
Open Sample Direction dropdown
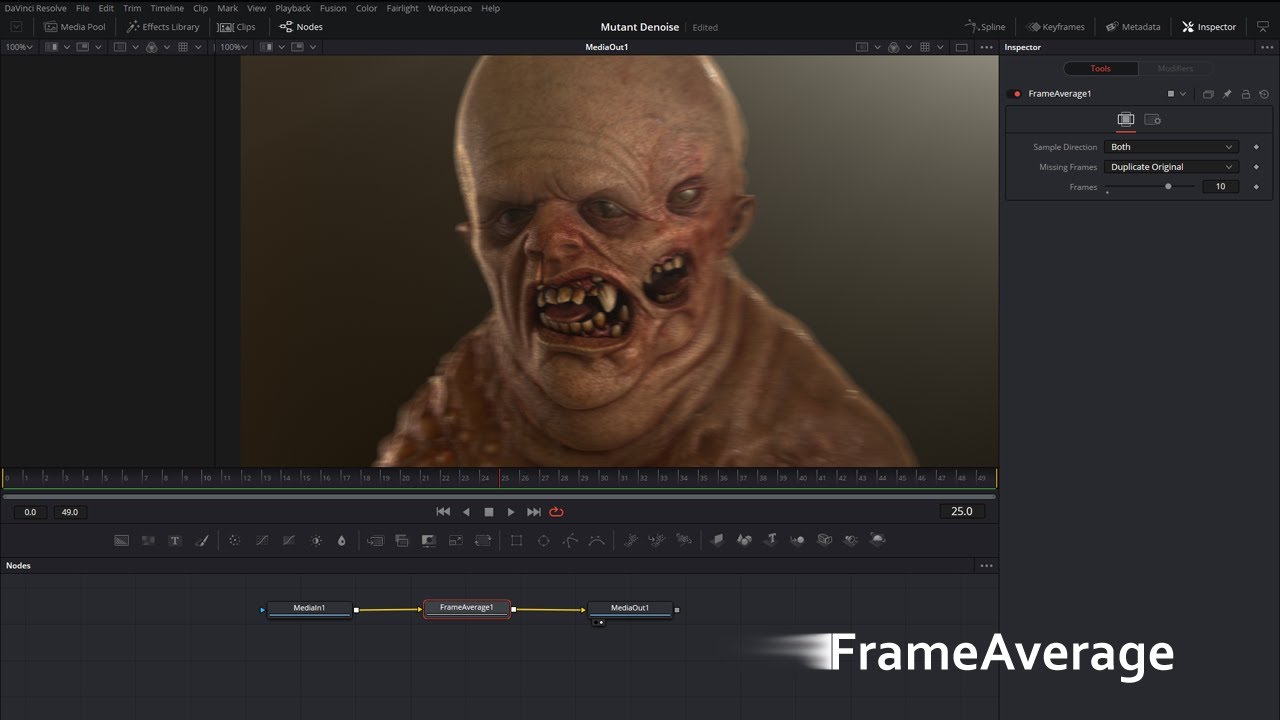pos(1172,147)
